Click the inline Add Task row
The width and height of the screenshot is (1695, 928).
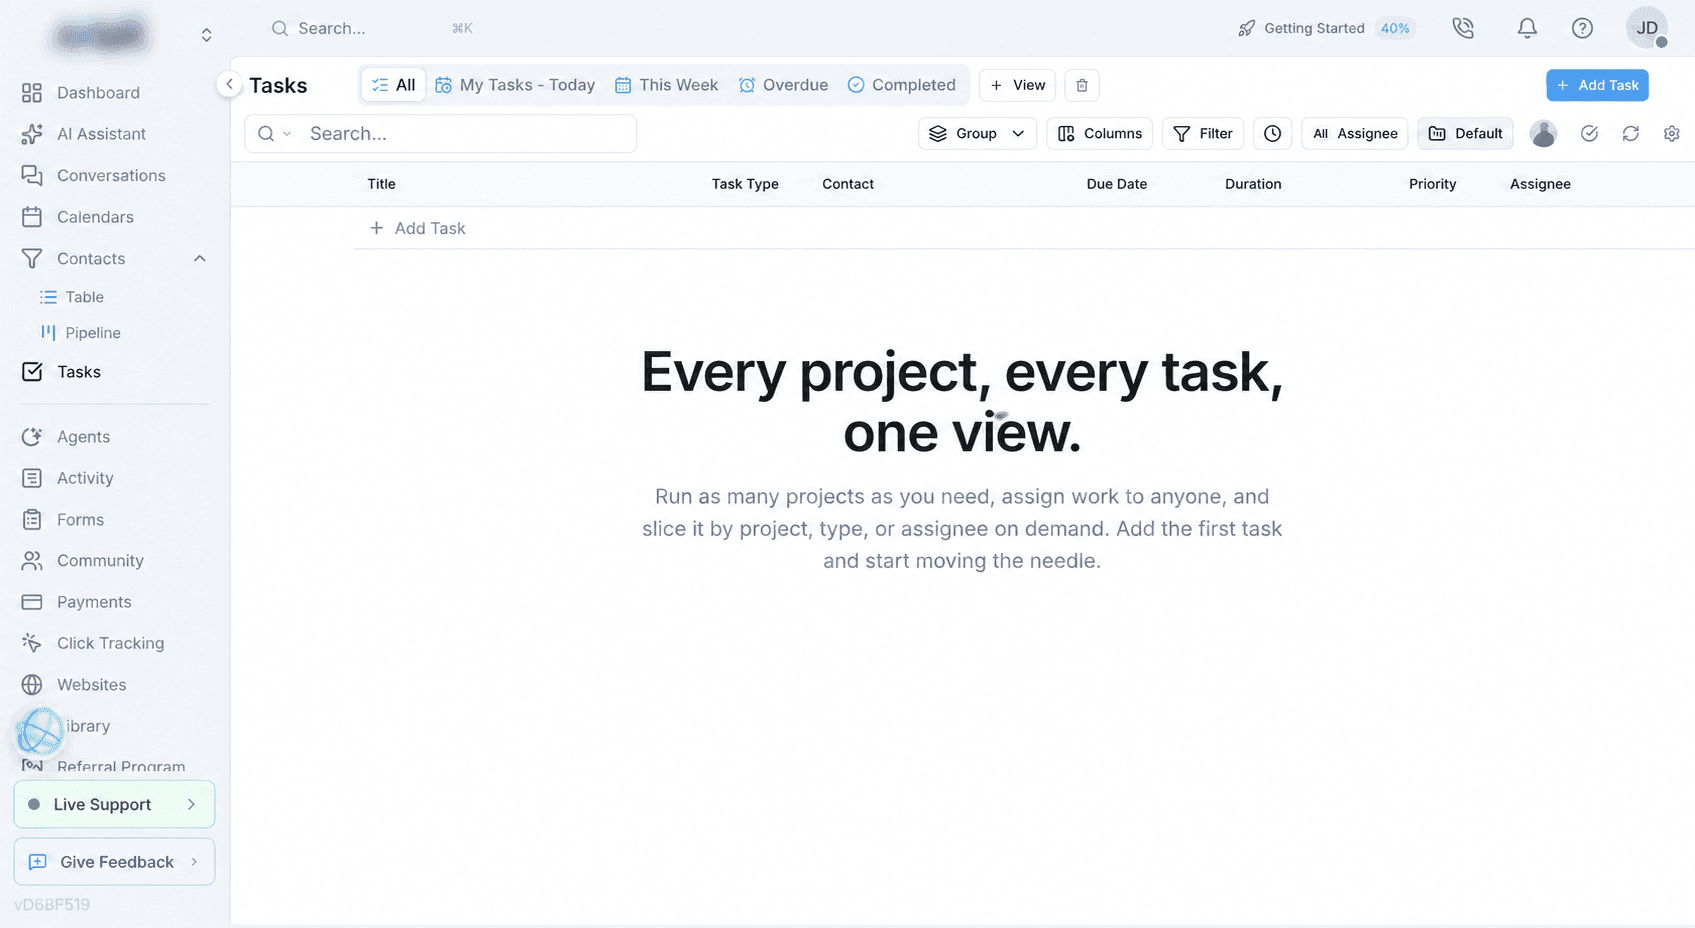418,228
